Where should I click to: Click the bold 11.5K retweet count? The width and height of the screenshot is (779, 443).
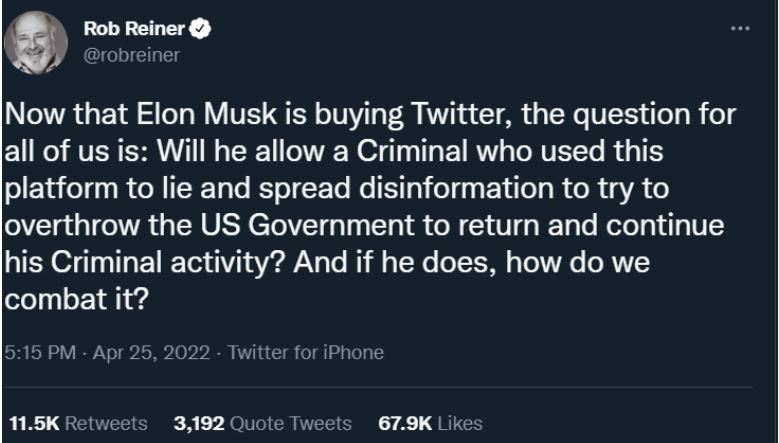point(33,423)
